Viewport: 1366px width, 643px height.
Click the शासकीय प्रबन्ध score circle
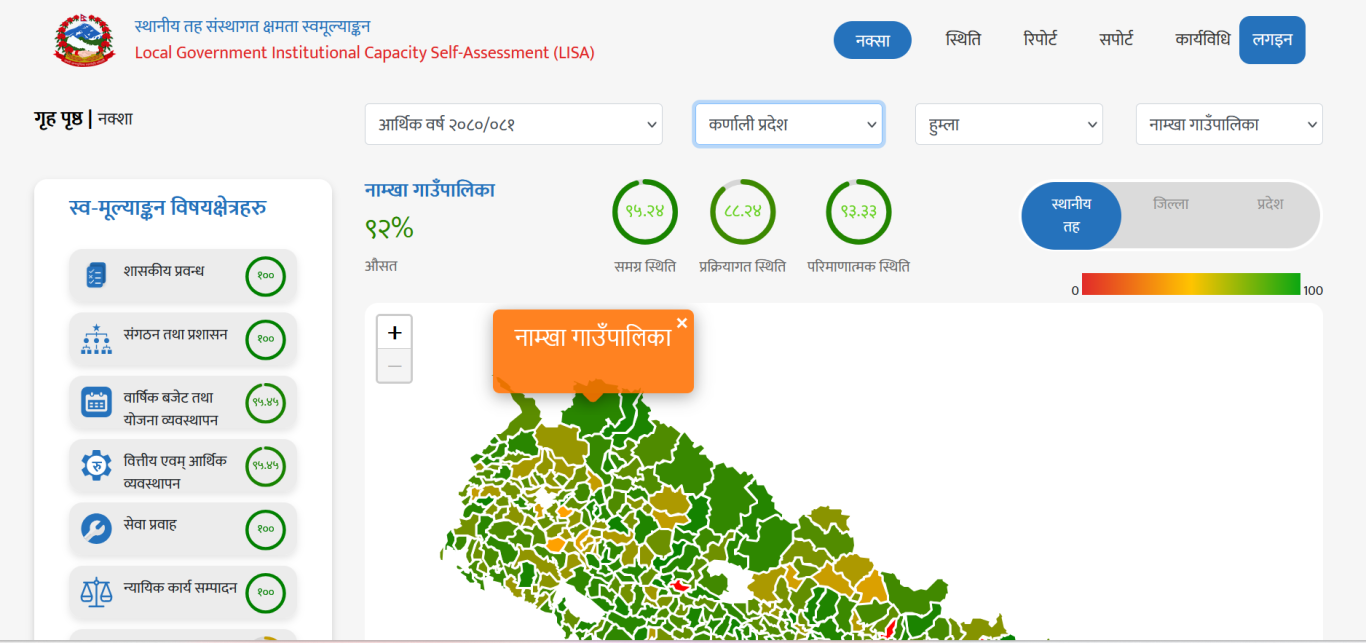[265, 275]
